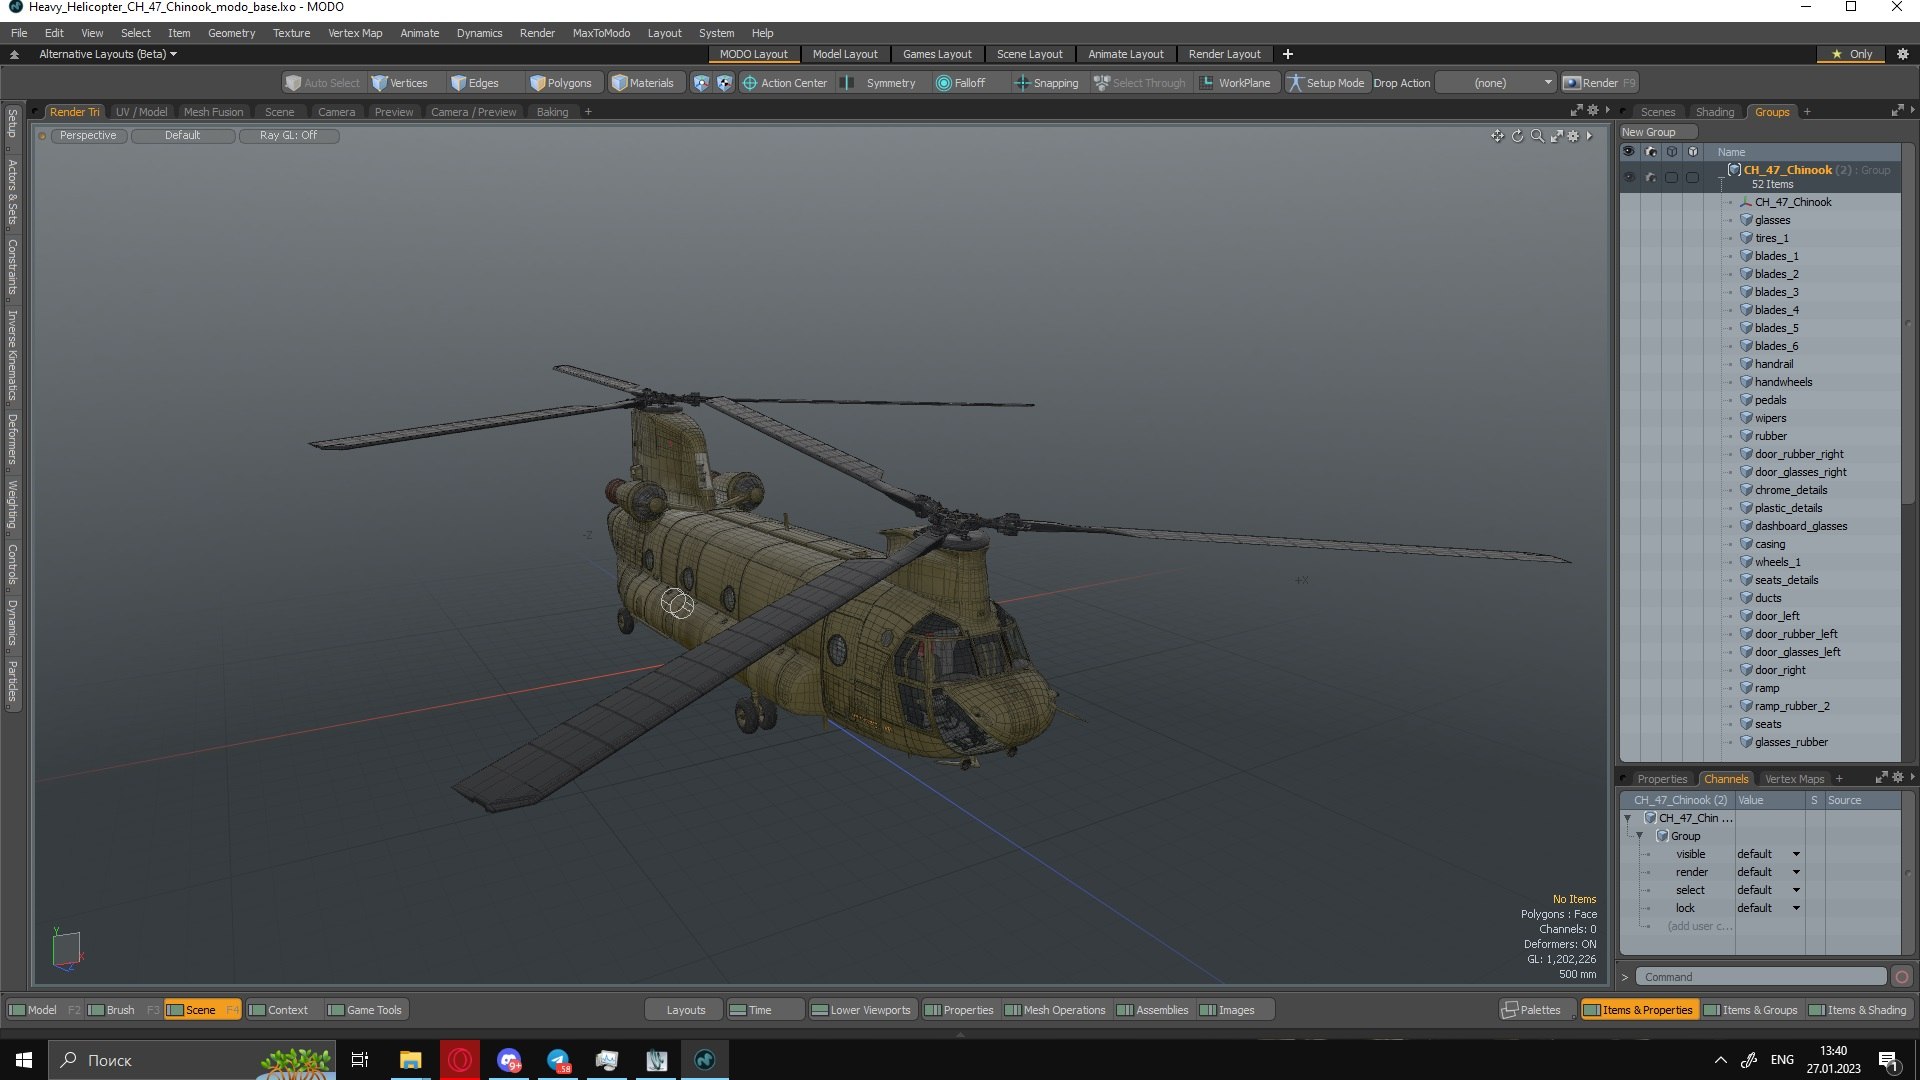Toggle render camera for CH_47_Chinook group
The image size is (1920, 1080).
(1650, 177)
